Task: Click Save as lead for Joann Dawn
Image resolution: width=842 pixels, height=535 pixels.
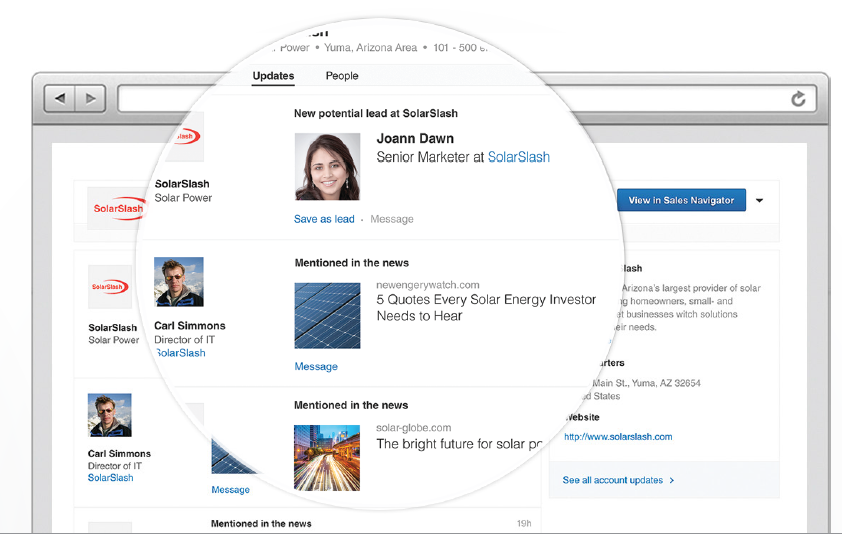Action: pos(324,219)
